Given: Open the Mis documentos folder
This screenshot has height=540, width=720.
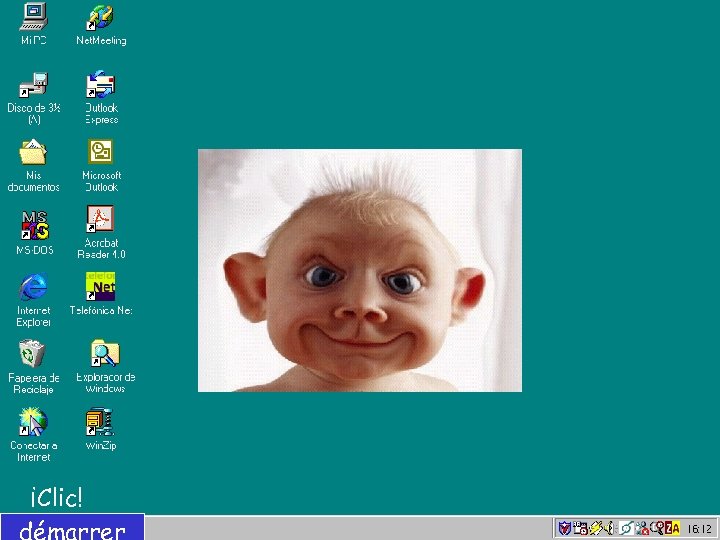Looking at the screenshot, I should (x=34, y=152).
